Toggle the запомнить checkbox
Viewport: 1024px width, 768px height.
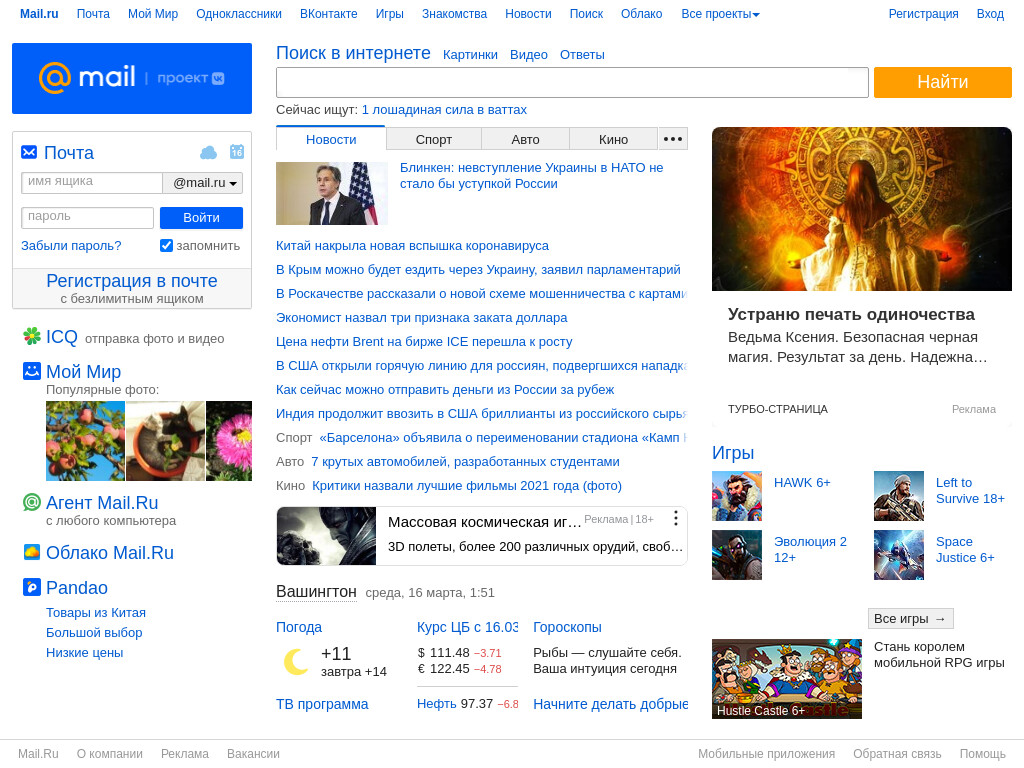click(x=167, y=246)
